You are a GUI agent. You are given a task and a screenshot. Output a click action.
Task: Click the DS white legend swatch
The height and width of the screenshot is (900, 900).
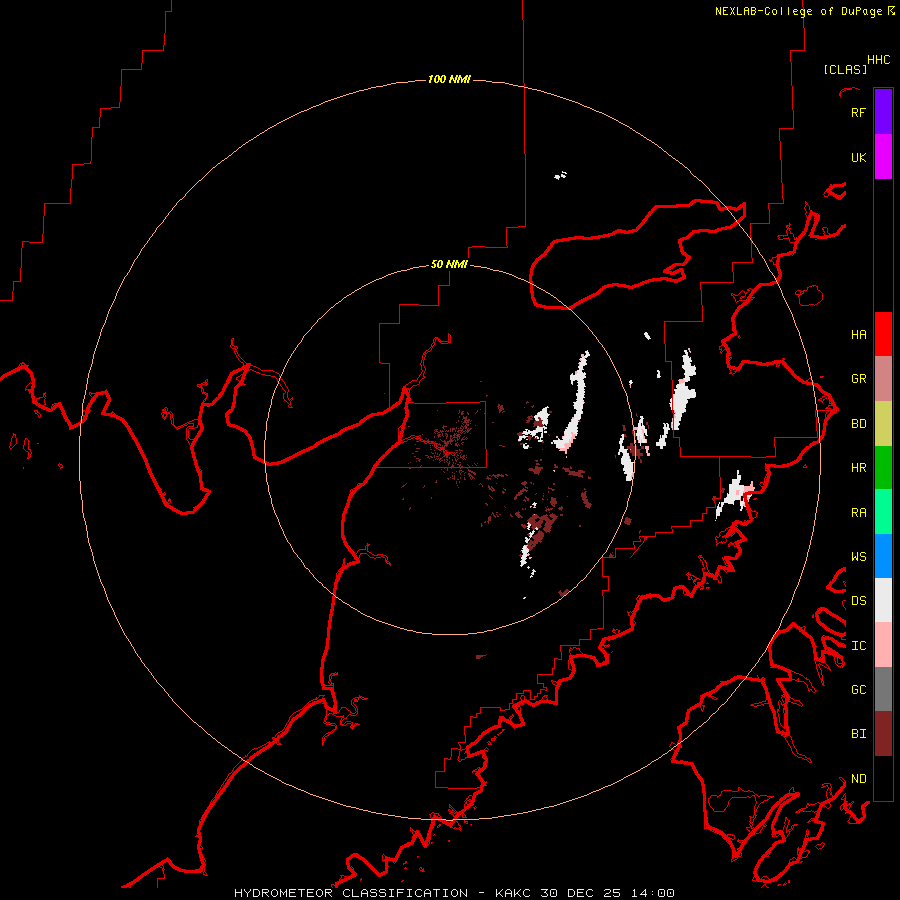[883, 600]
